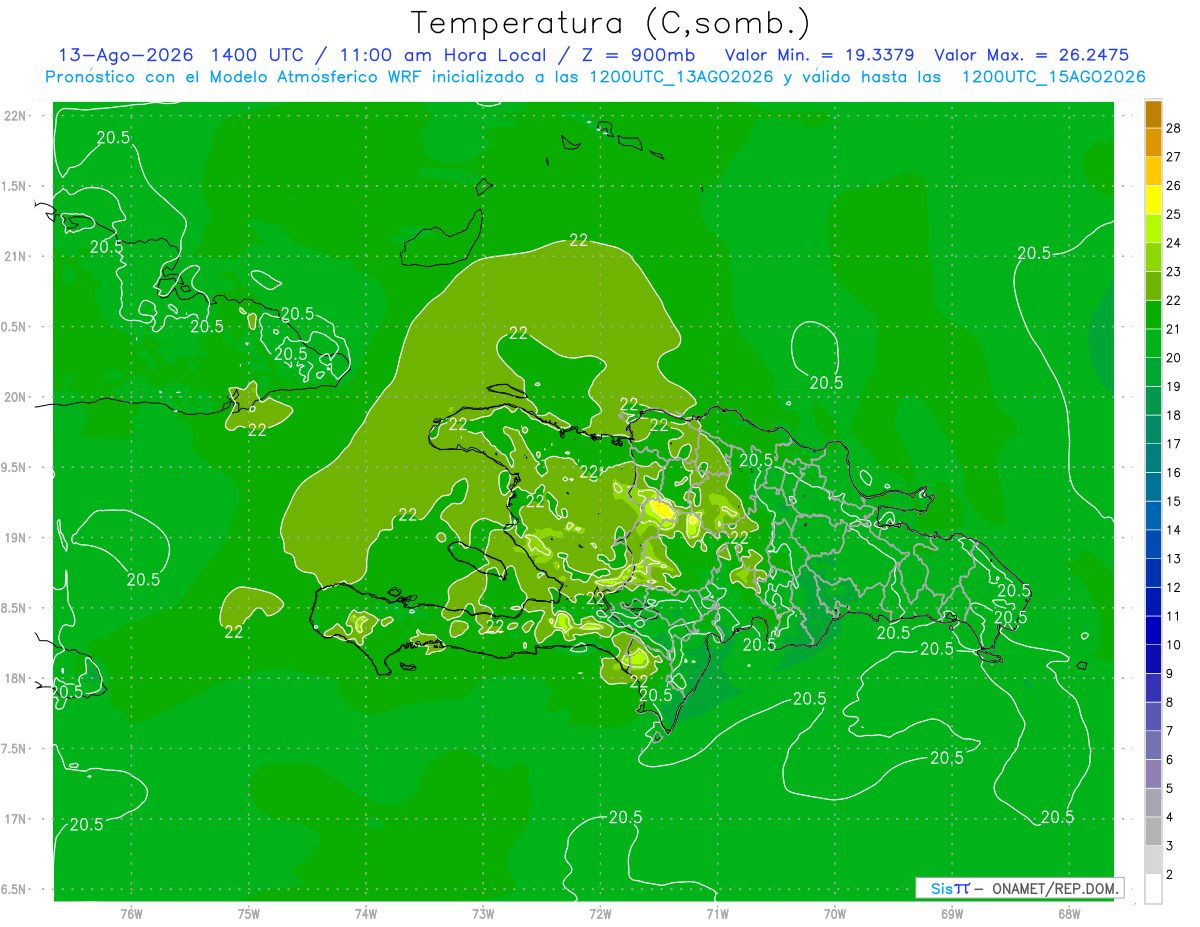
Task: Click the '28' label on the color scale
Action: pos(1174,128)
